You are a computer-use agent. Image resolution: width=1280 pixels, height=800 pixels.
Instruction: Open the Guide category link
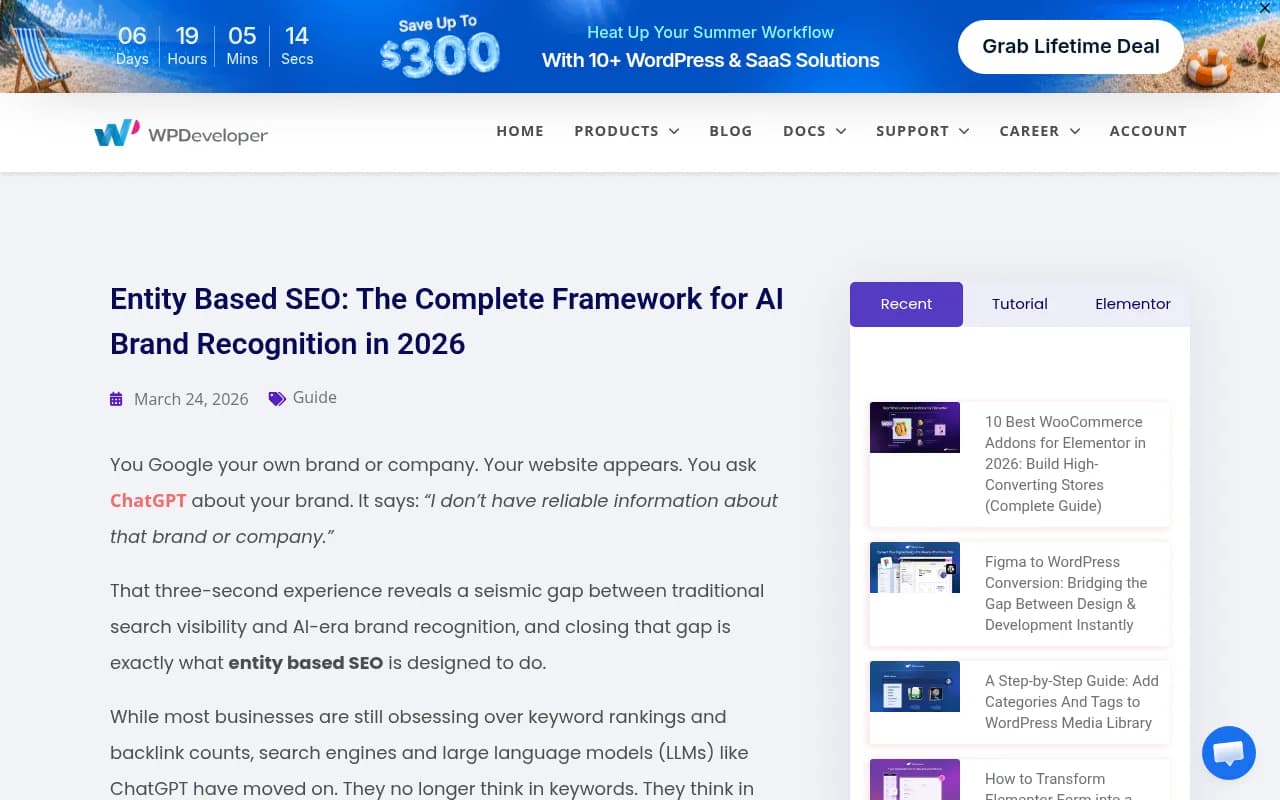314,398
